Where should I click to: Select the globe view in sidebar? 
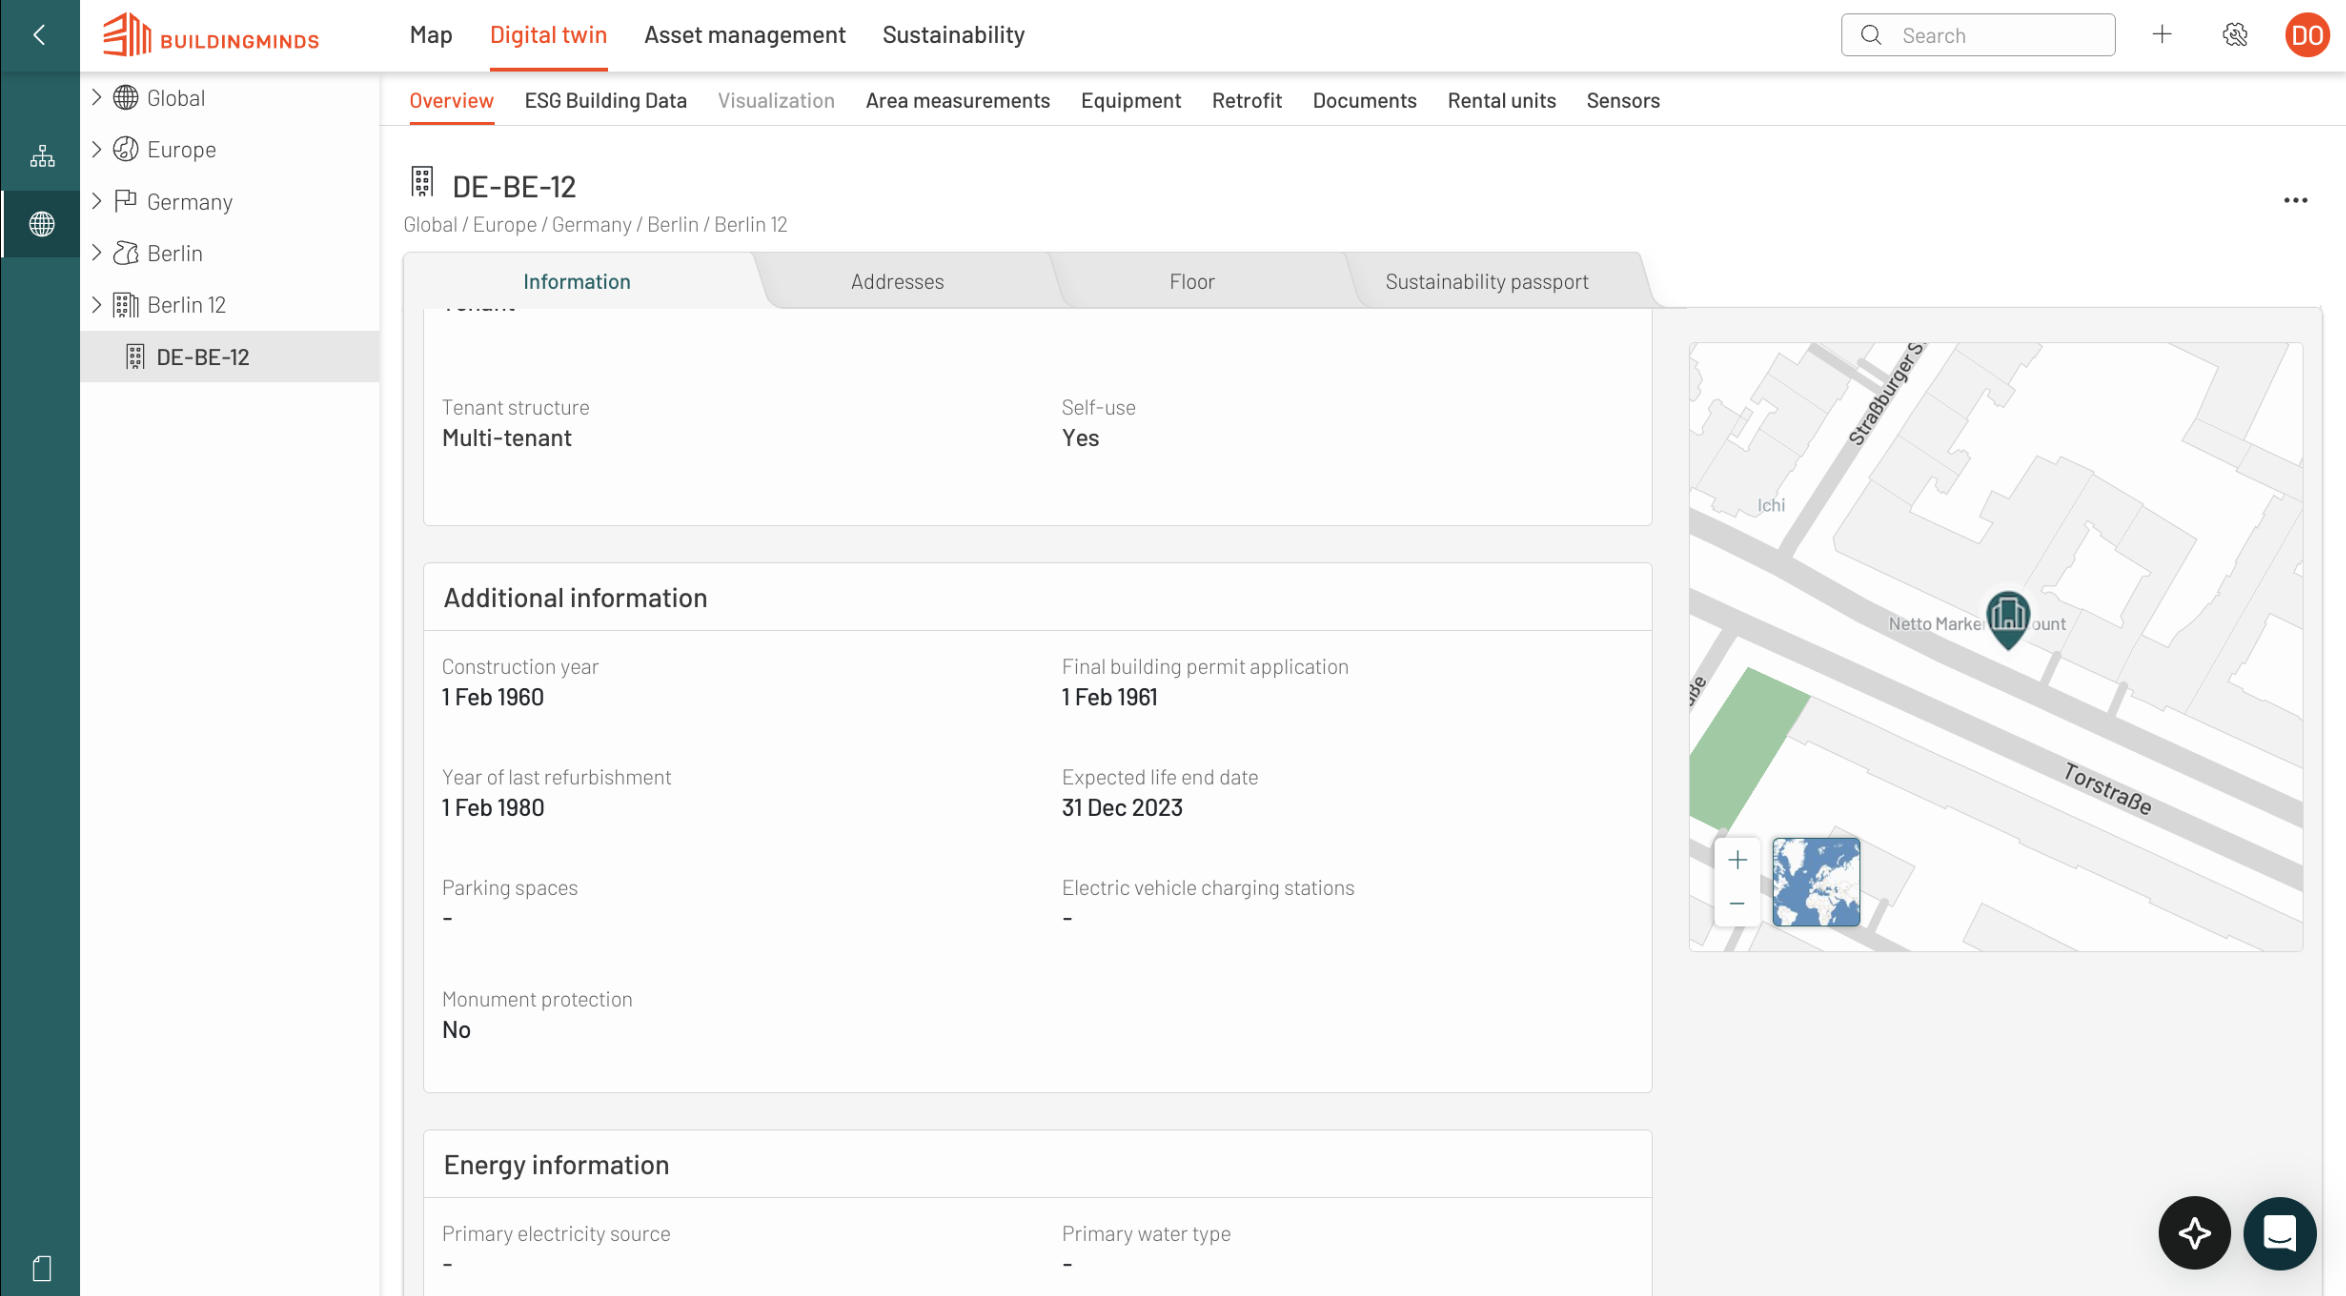(41, 224)
